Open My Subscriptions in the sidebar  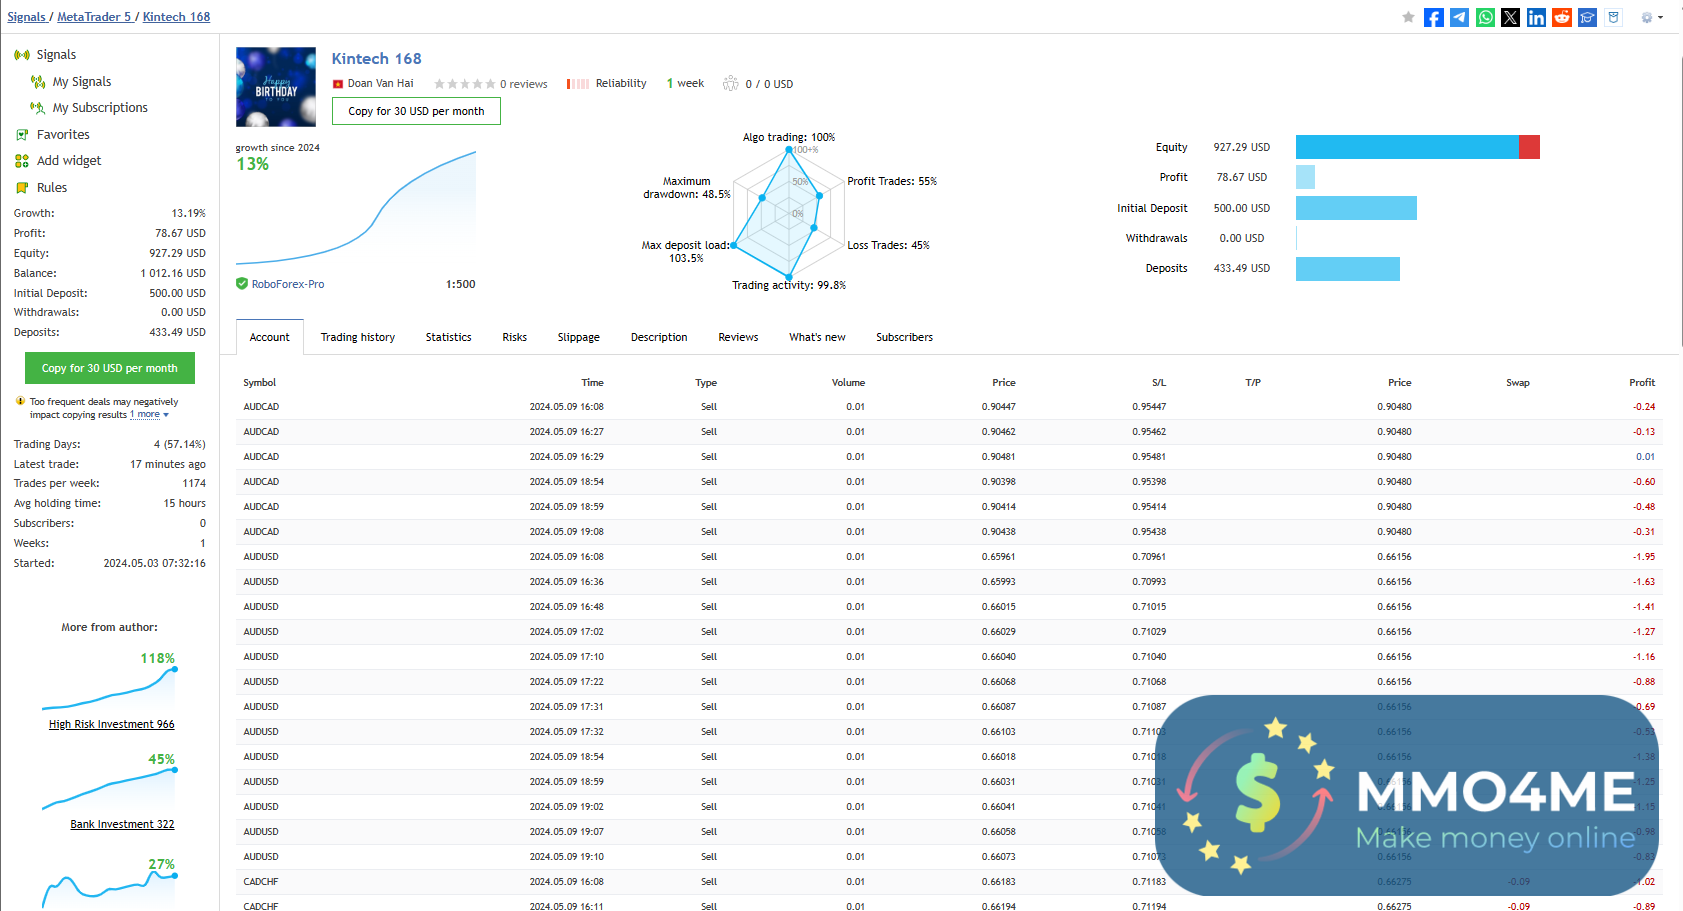point(99,108)
